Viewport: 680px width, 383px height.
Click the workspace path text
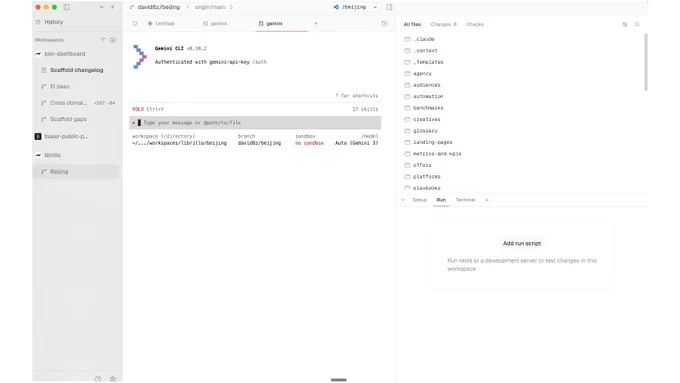point(179,143)
